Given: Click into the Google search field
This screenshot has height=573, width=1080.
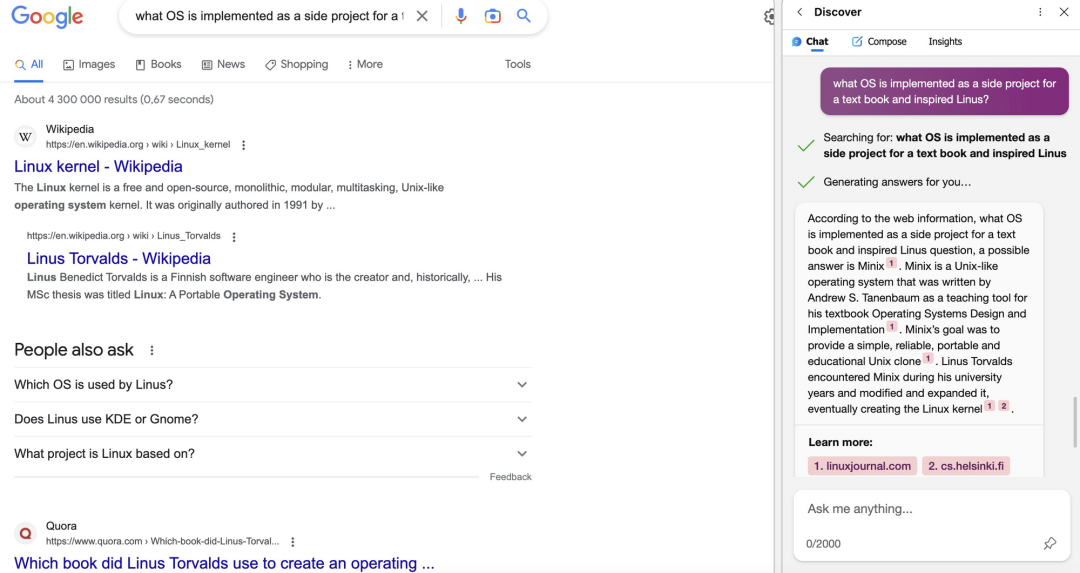Looking at the screenshot, I should (x=269, y=16).
